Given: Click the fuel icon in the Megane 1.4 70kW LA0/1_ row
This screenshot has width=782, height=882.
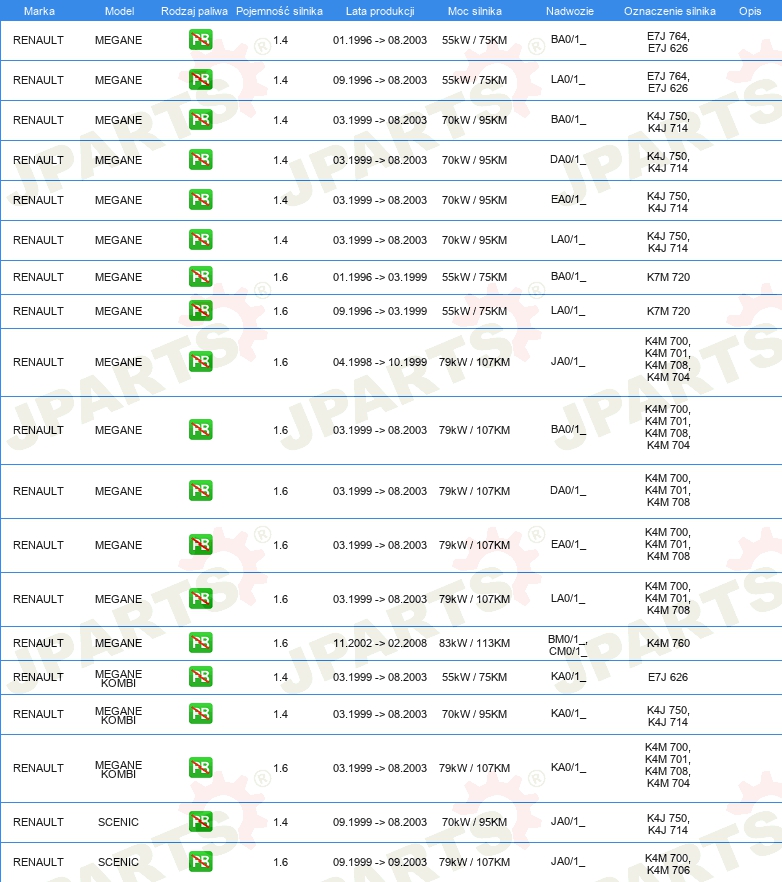Looking at the screenshot, I should [200, 240].
